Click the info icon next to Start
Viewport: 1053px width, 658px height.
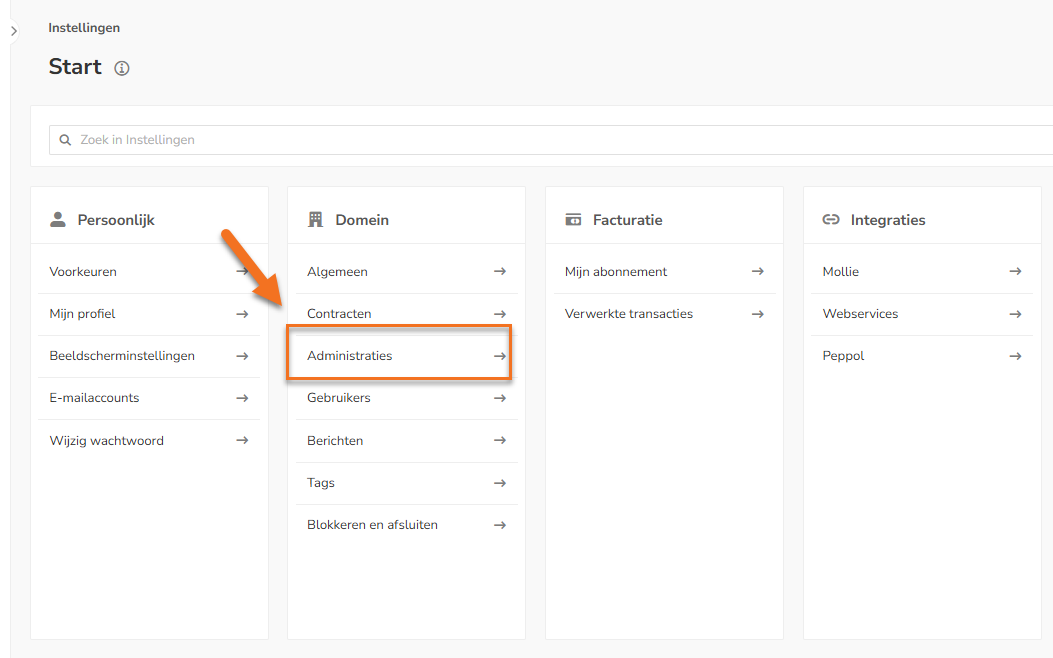[122, 68]
